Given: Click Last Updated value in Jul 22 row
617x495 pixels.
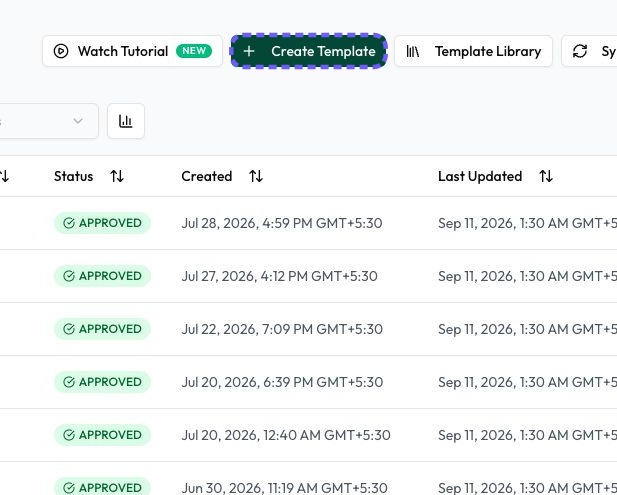Looking at the screenshot, I should coord(527,329).
